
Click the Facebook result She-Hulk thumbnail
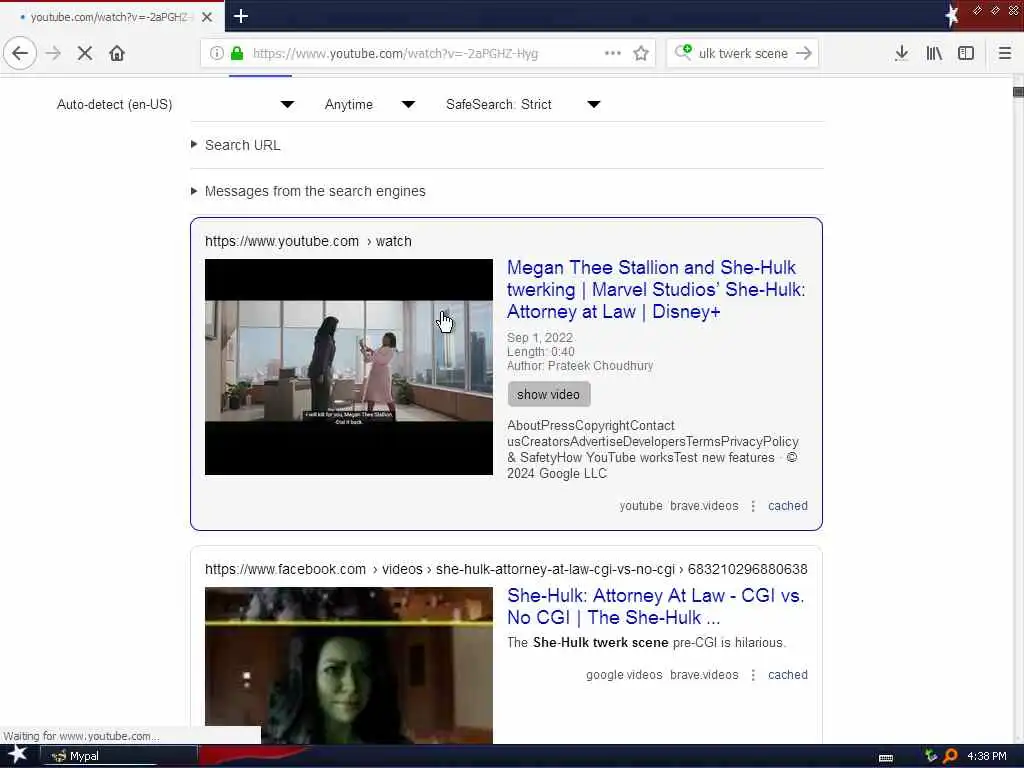[349, 665]
